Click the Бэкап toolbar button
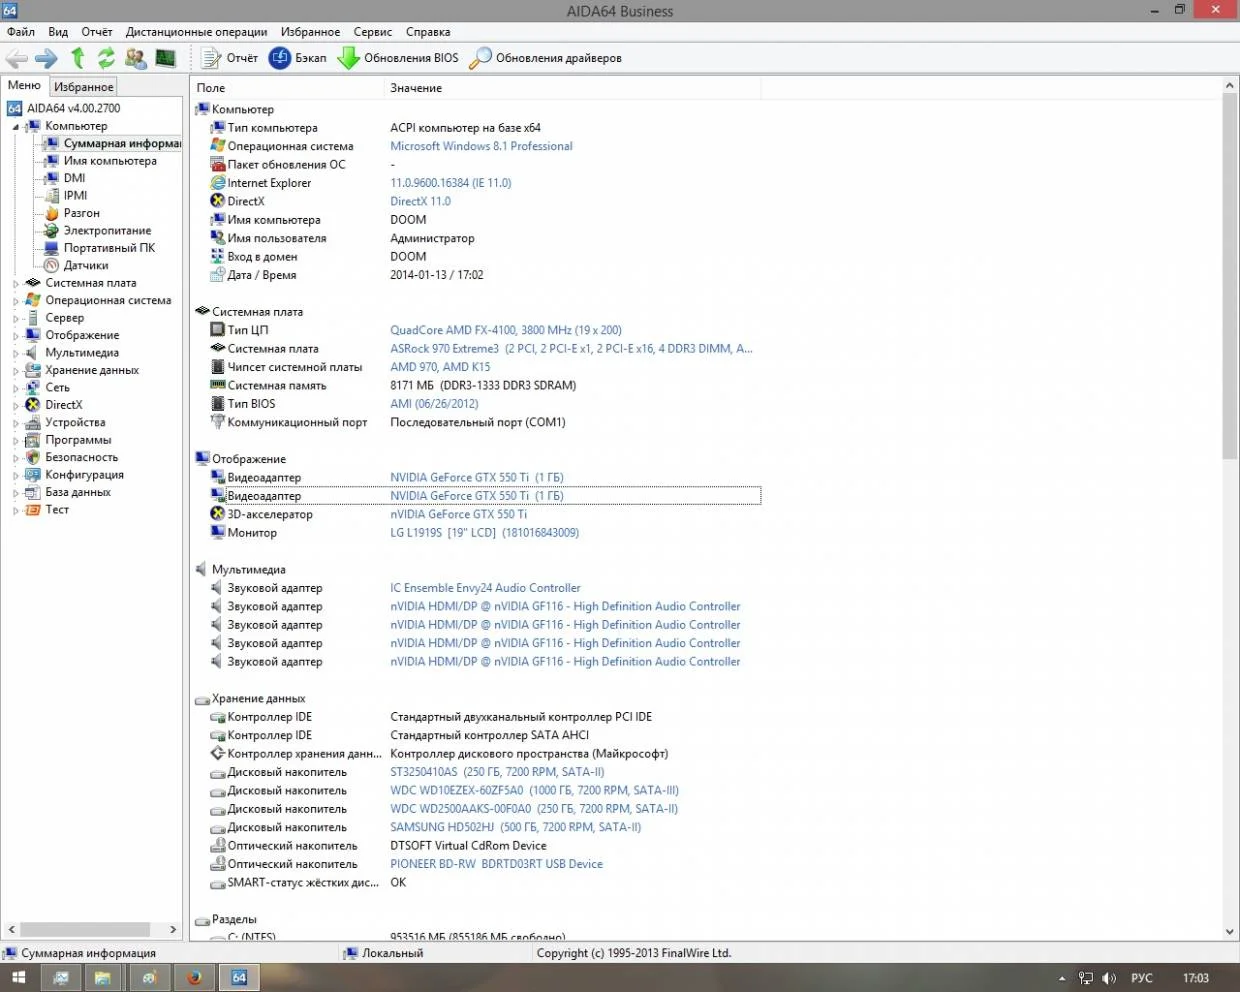 tap(298, 58)
